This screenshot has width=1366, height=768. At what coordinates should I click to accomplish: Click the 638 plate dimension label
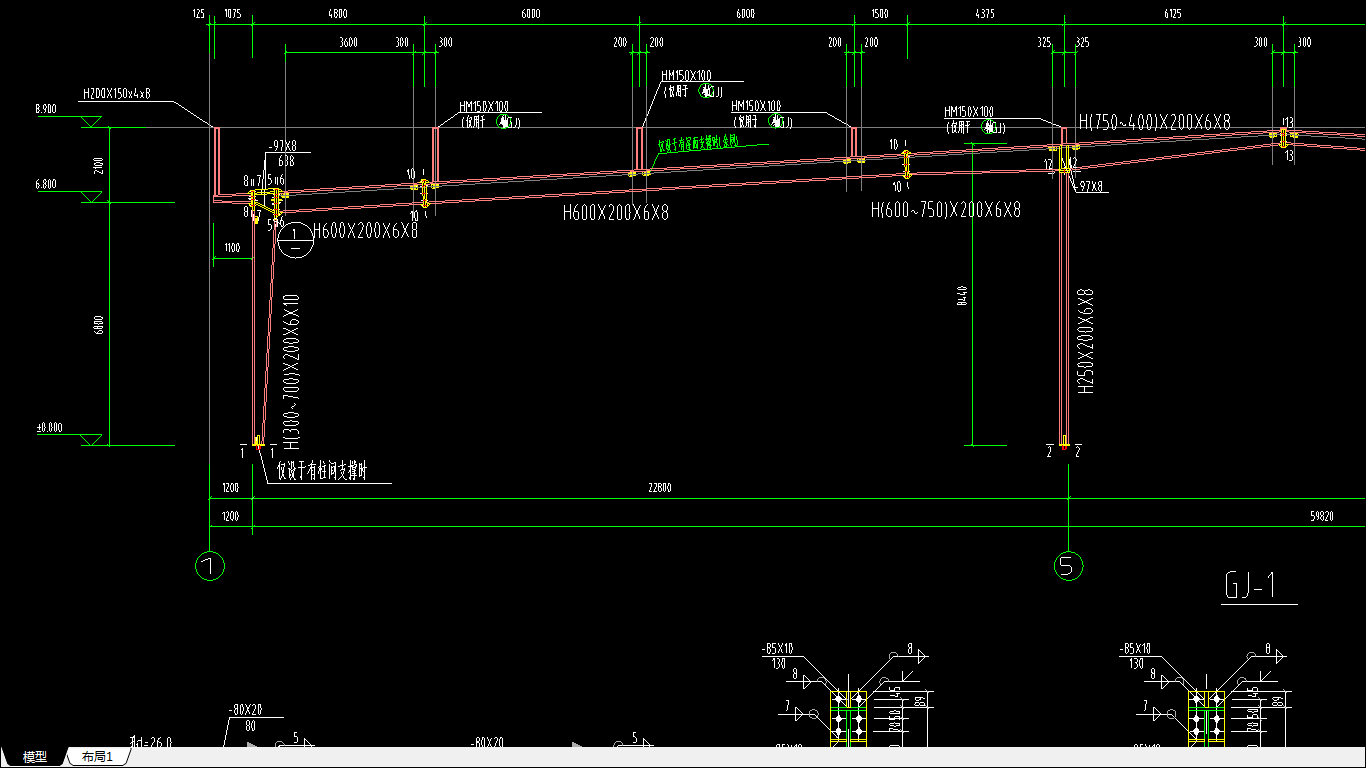[x=285, y=160]
